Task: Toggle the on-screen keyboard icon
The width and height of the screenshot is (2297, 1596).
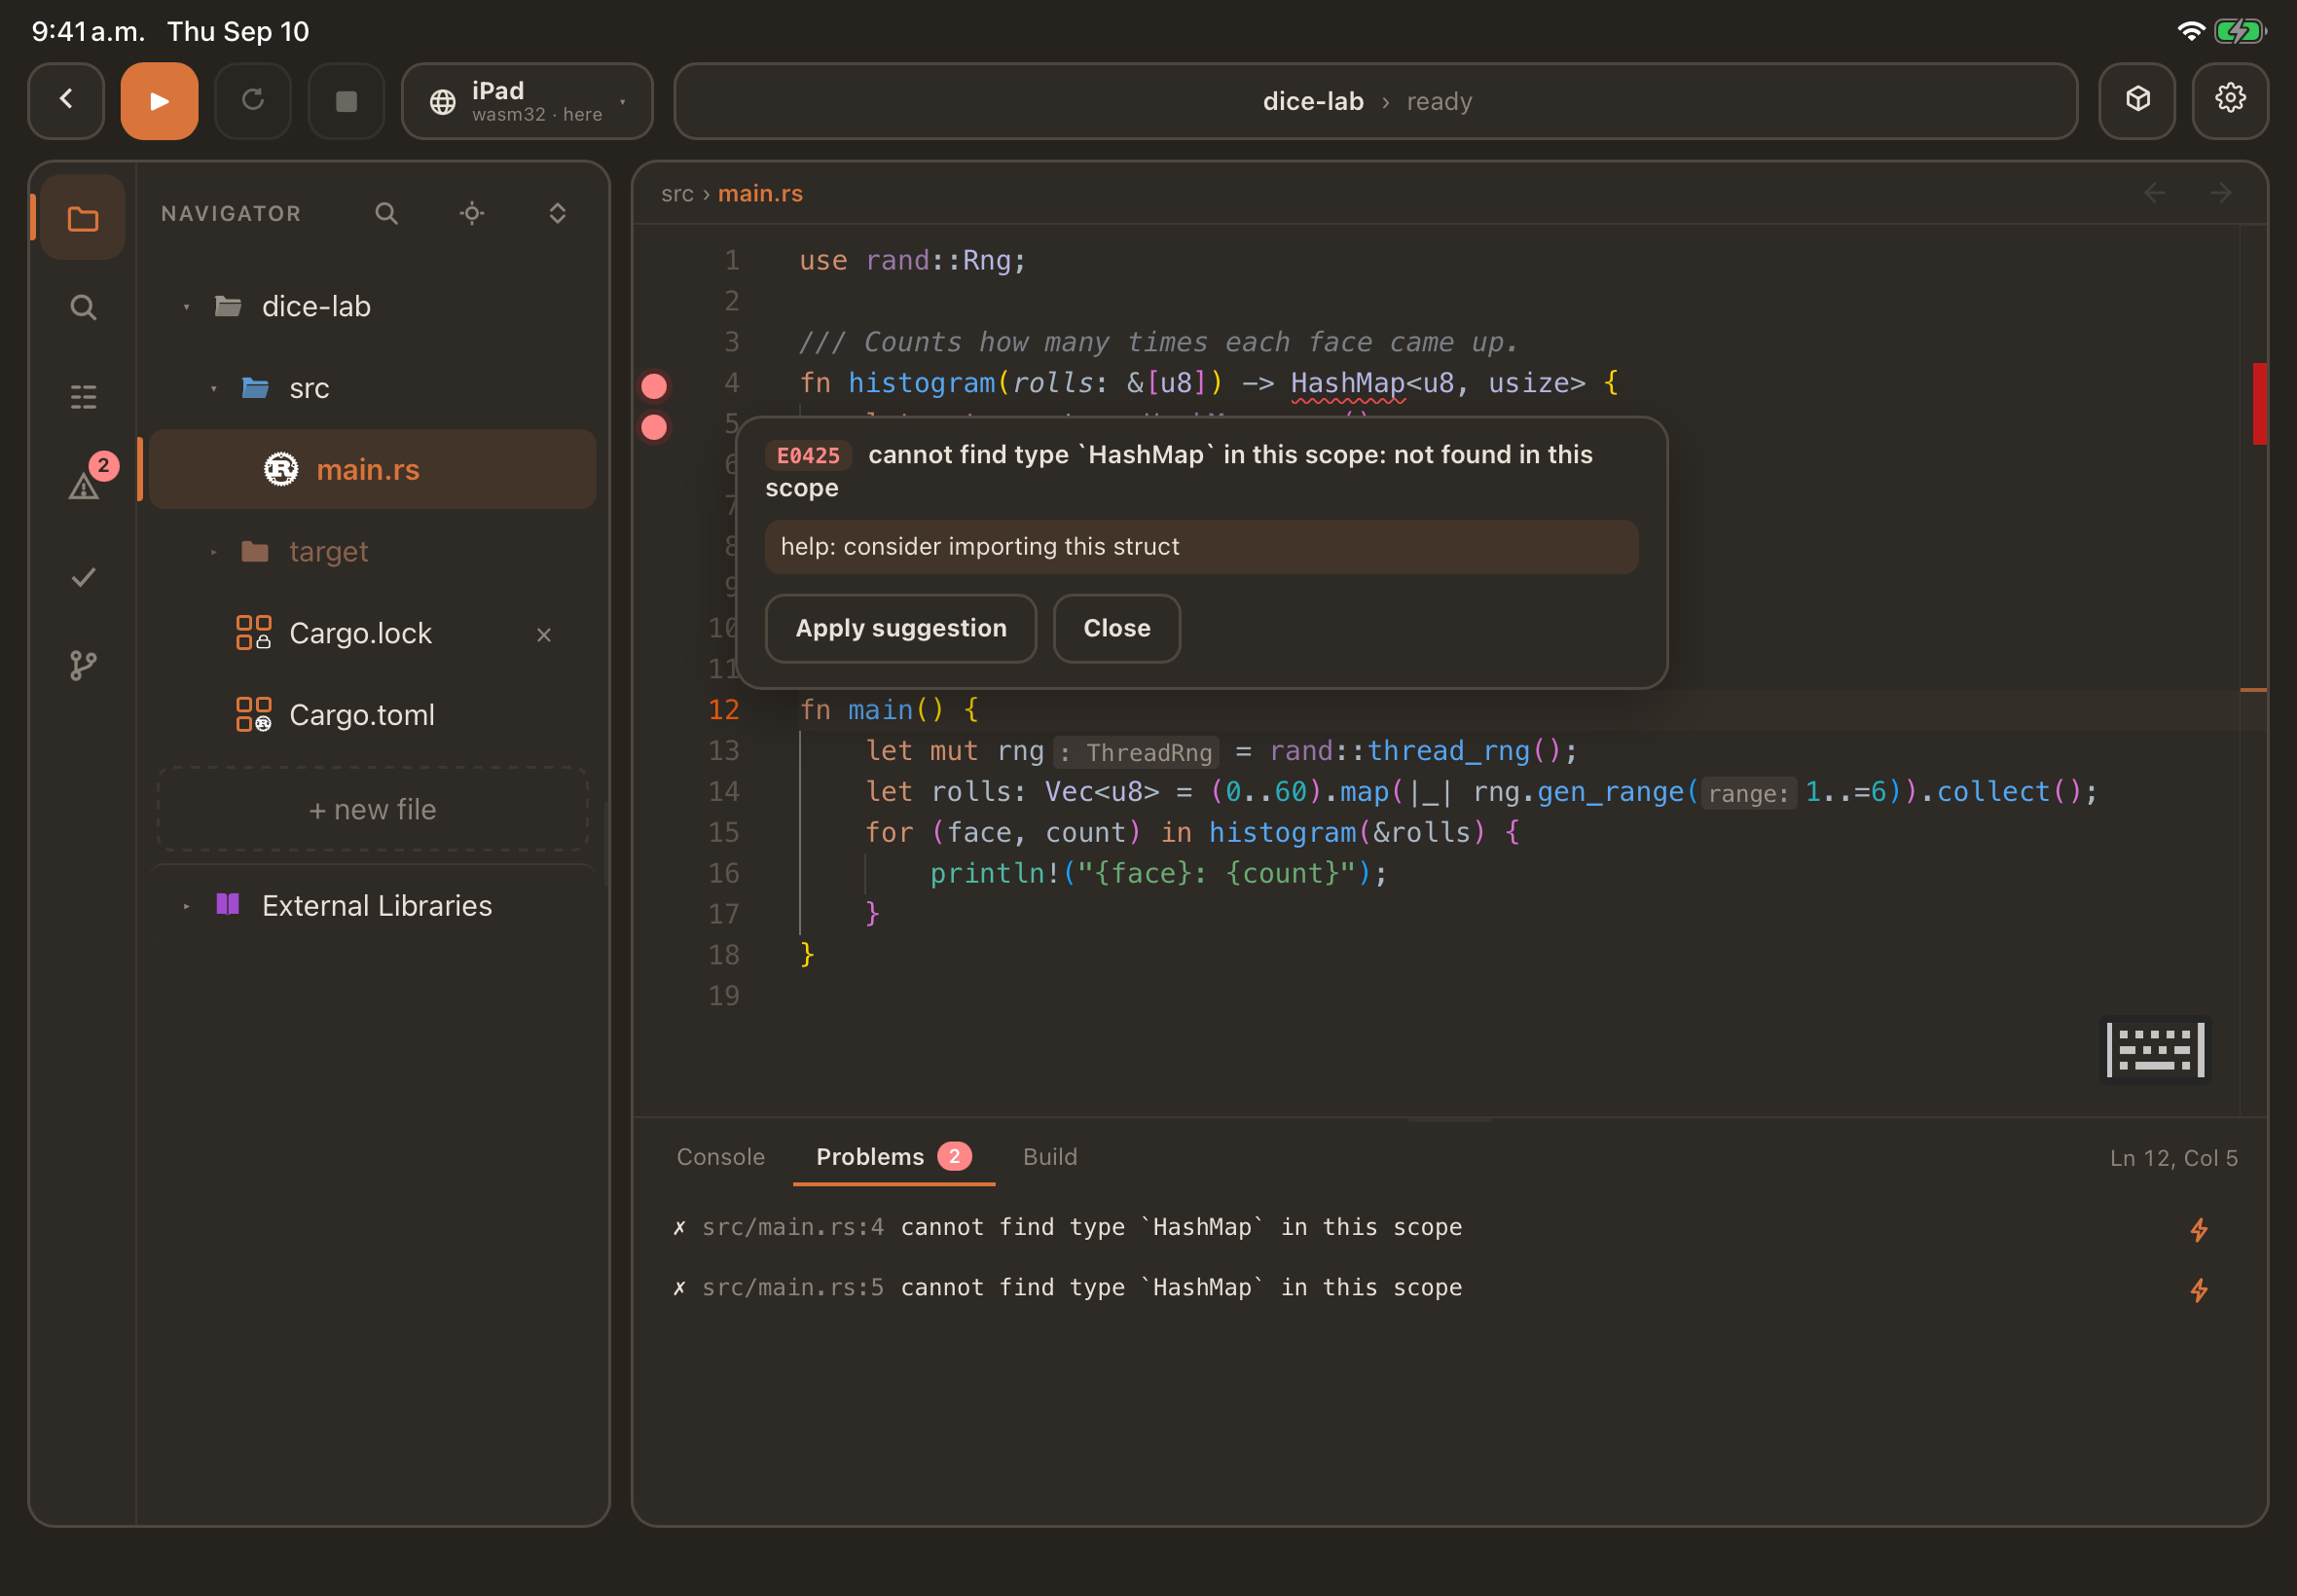Action: [x=2155, y=1050]
